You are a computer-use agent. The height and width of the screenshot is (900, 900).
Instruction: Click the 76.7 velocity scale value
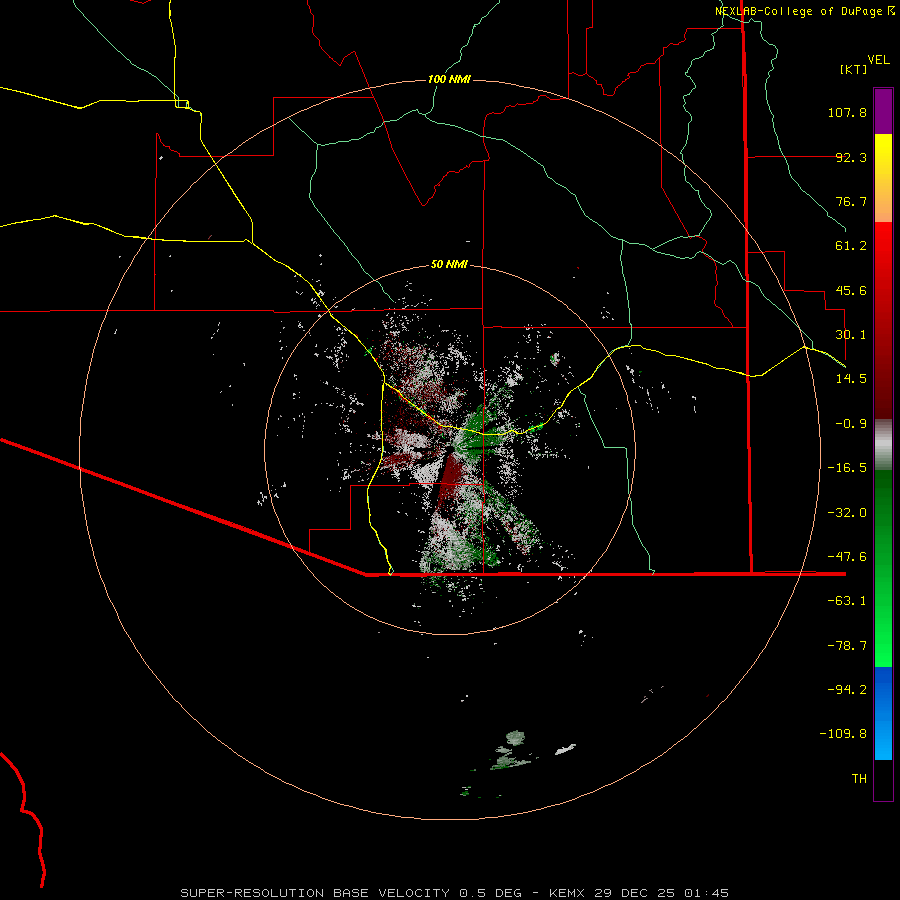(851, 201)
